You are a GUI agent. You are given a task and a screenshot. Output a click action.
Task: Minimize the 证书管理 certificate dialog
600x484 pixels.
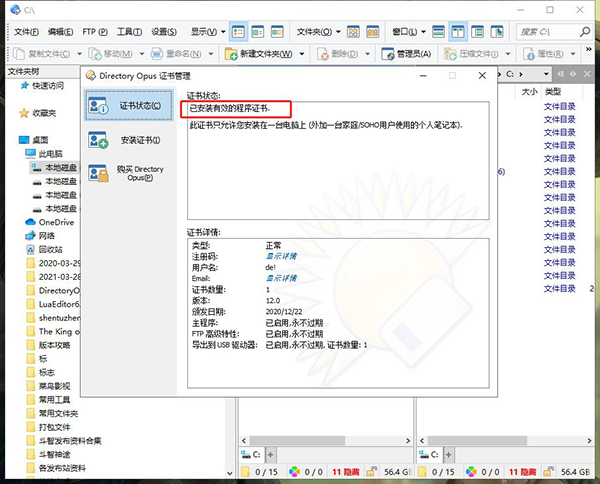tap(423, 76)
